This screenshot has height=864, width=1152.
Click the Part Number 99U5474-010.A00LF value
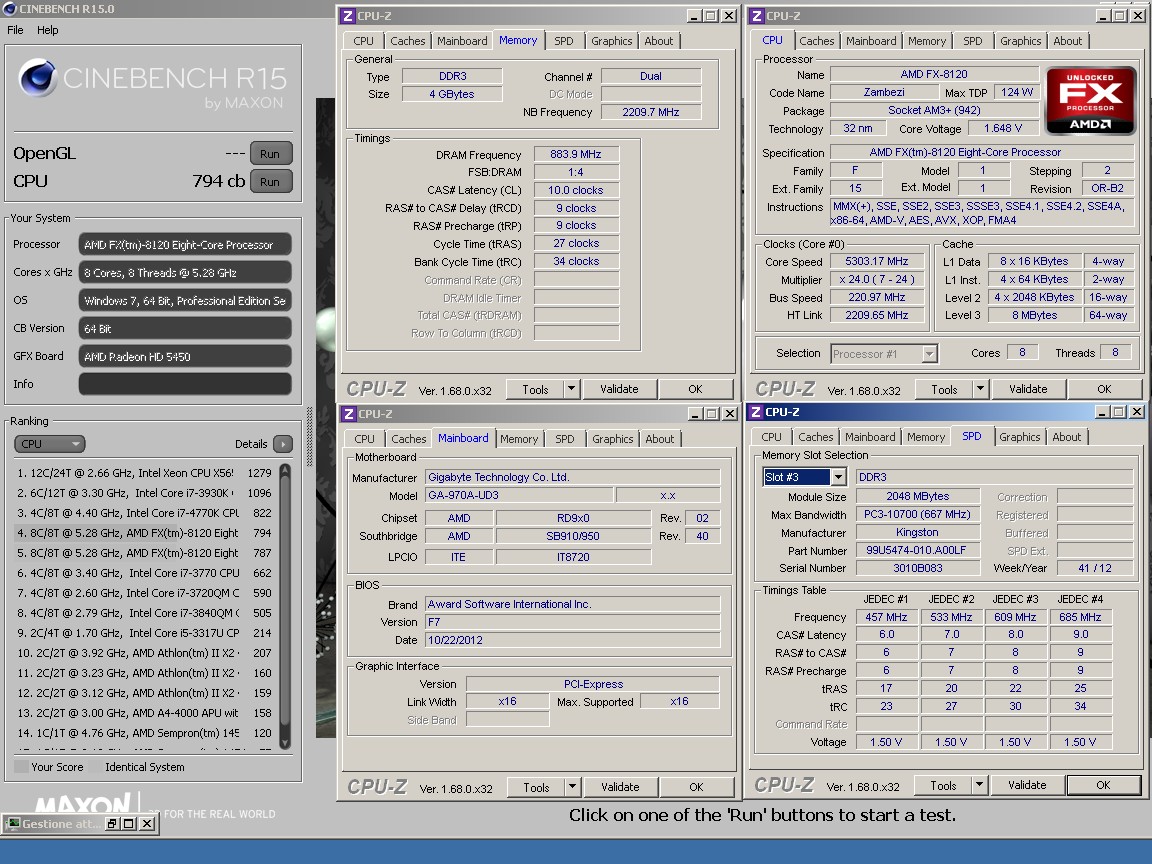point(917,550)
